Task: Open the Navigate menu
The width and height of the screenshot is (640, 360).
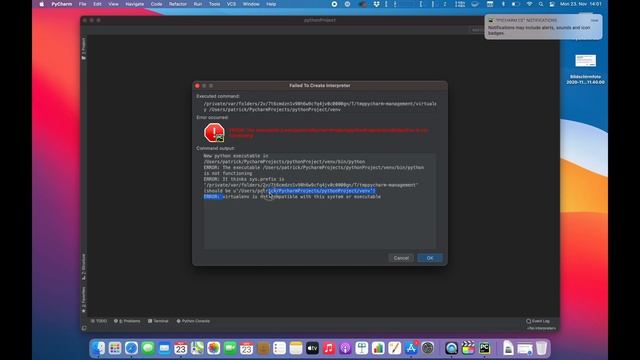Action: (x=135, y=4)
